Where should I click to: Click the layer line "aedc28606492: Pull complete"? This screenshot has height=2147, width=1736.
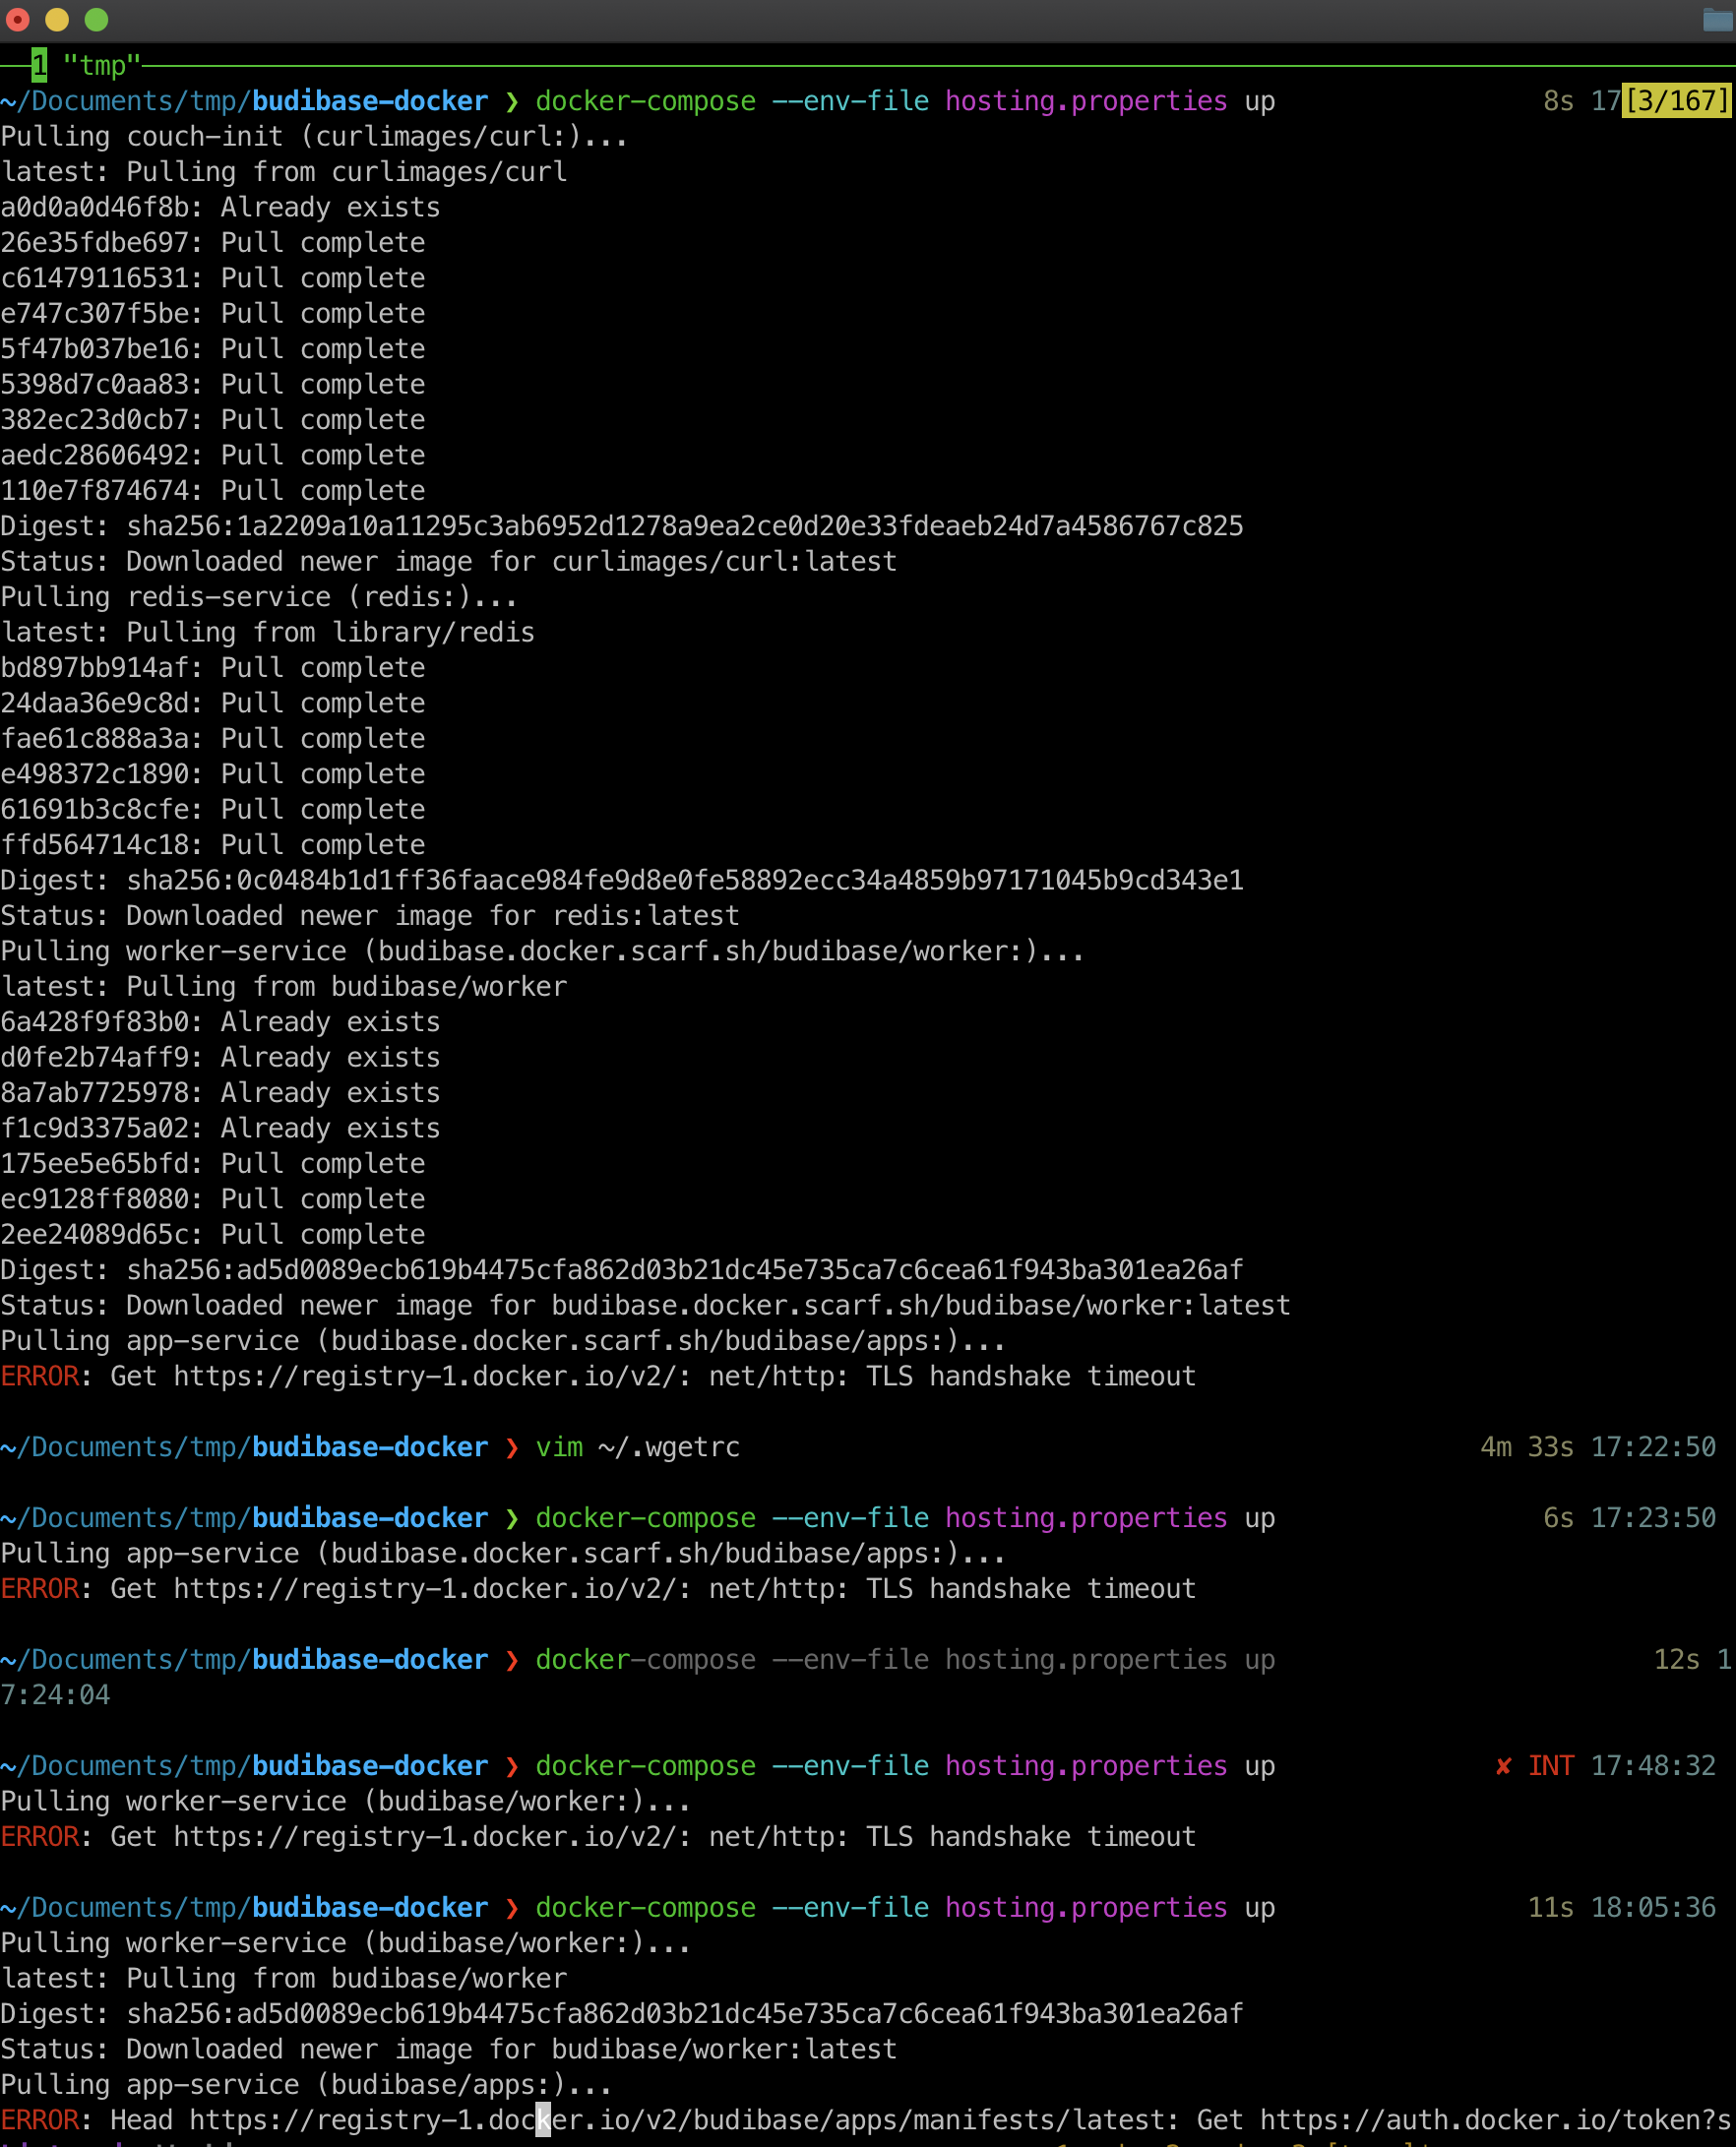213,456
